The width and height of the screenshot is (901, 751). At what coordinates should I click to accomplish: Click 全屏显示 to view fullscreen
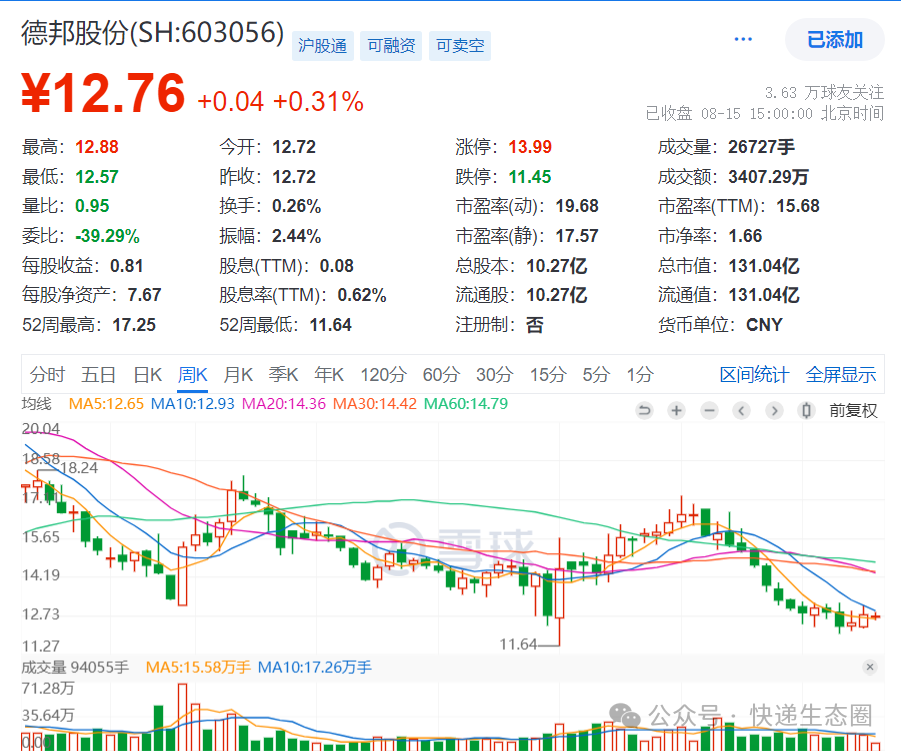tap(841, 375)
